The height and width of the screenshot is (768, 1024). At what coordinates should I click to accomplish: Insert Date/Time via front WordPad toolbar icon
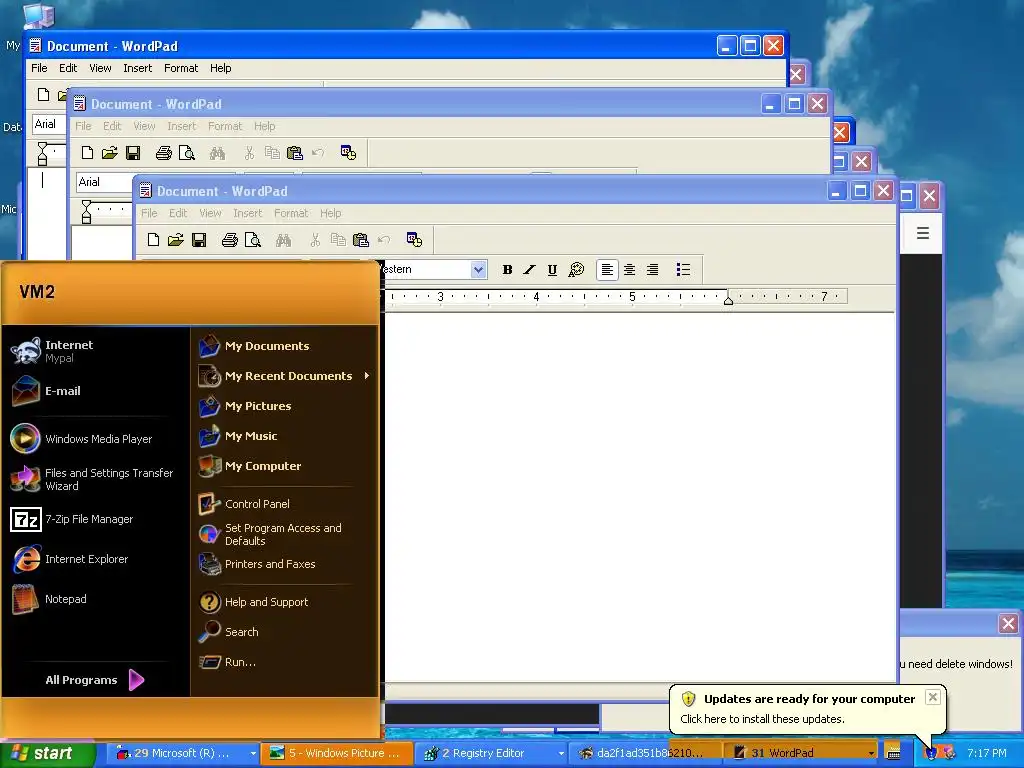pyautogui.click(x=414, y=240)
